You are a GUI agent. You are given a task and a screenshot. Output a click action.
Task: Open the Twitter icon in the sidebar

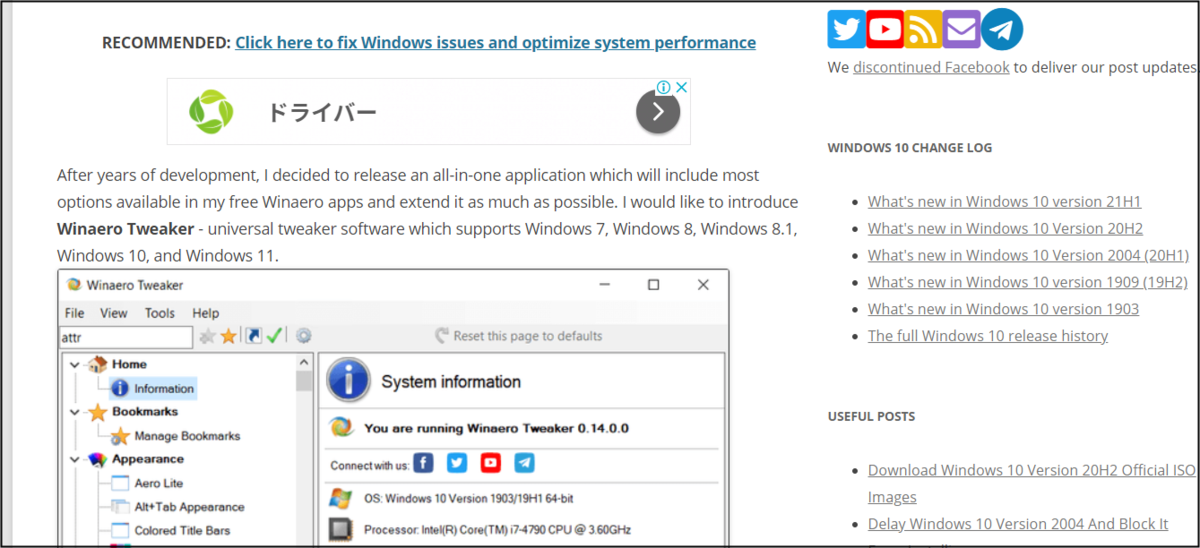coord(846,29)
